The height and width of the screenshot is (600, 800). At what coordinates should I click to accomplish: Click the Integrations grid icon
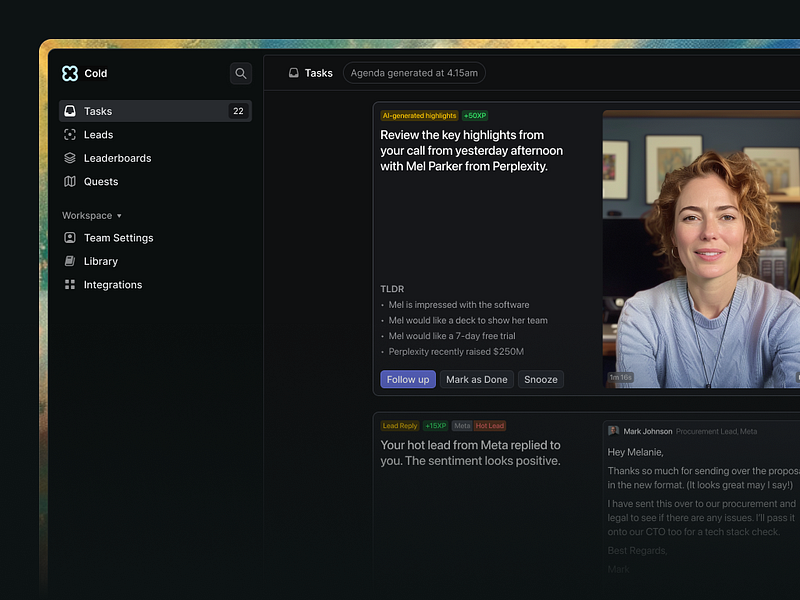click(70, 285)
